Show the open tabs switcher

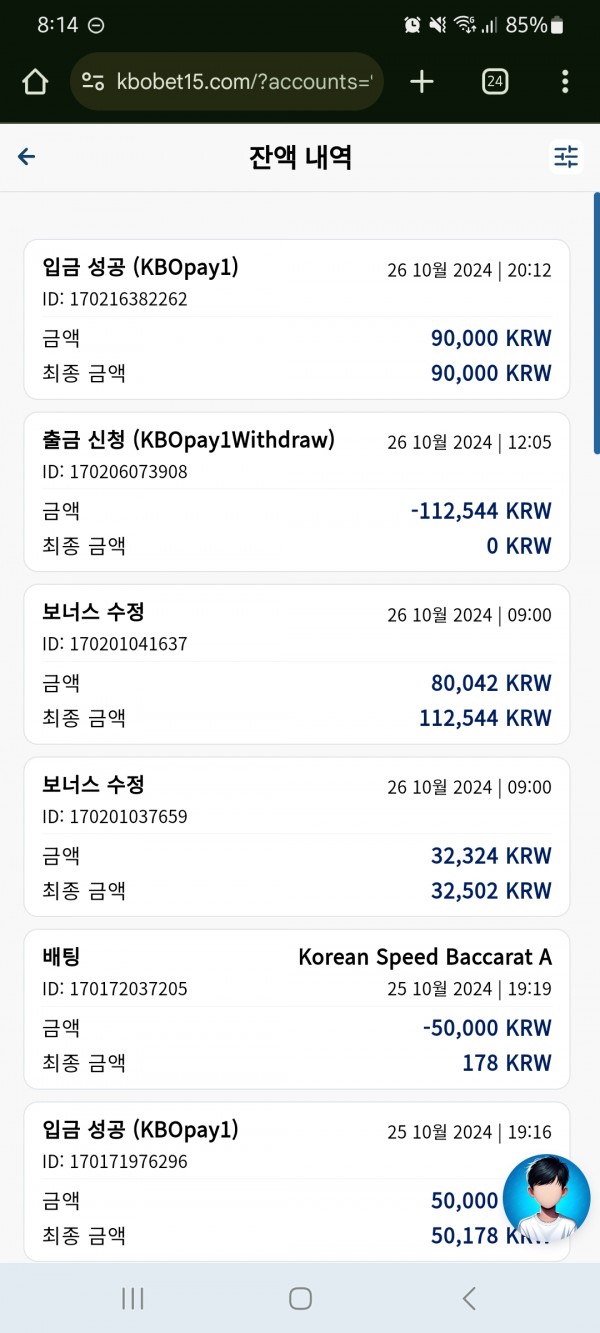pos(494,82)
